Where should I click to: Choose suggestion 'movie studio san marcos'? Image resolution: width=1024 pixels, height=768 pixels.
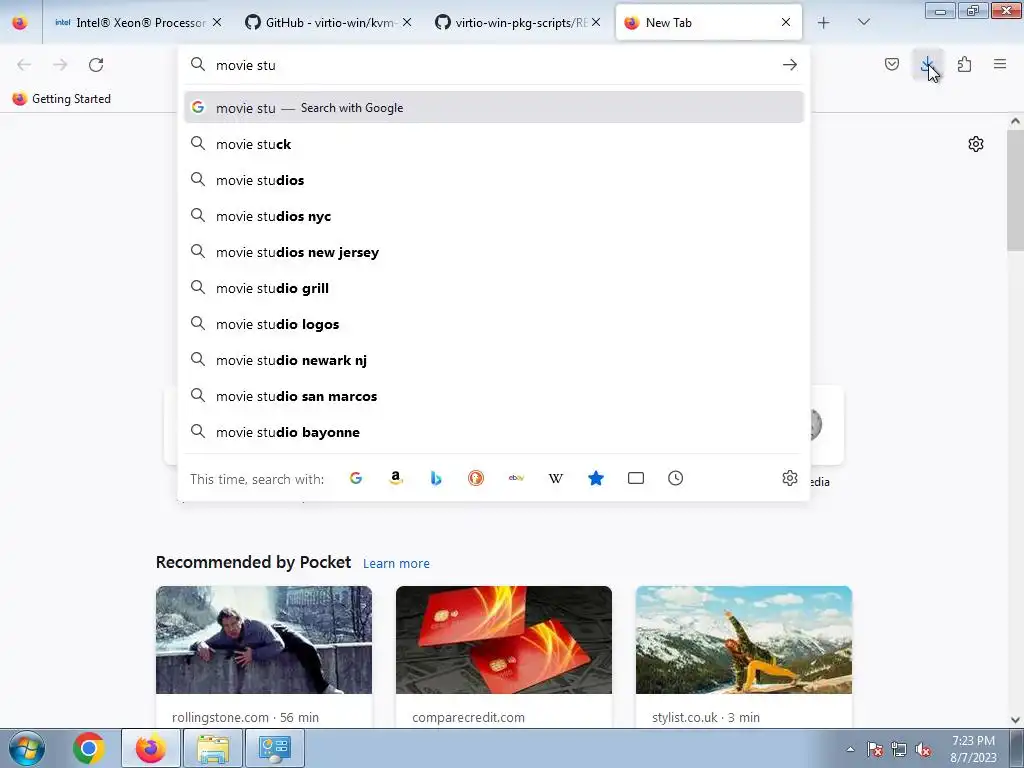pos(494,396)
